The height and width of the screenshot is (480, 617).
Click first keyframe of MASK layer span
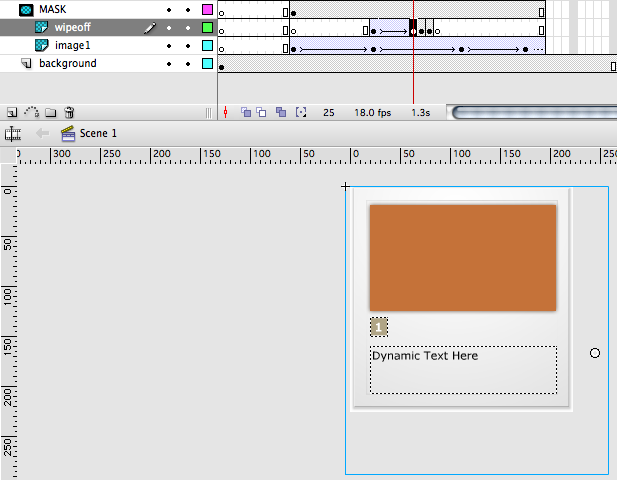pyautogui.click(x=294, y=13)
